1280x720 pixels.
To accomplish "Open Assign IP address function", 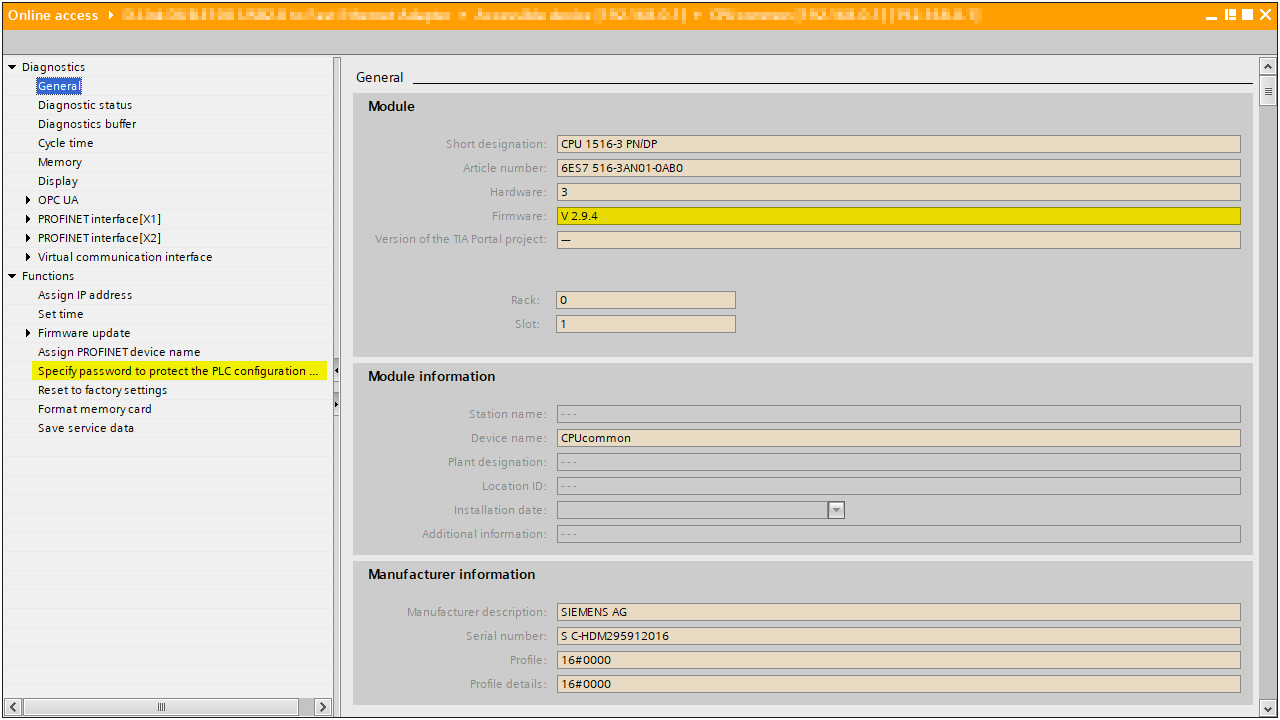I will click(85, 295).
